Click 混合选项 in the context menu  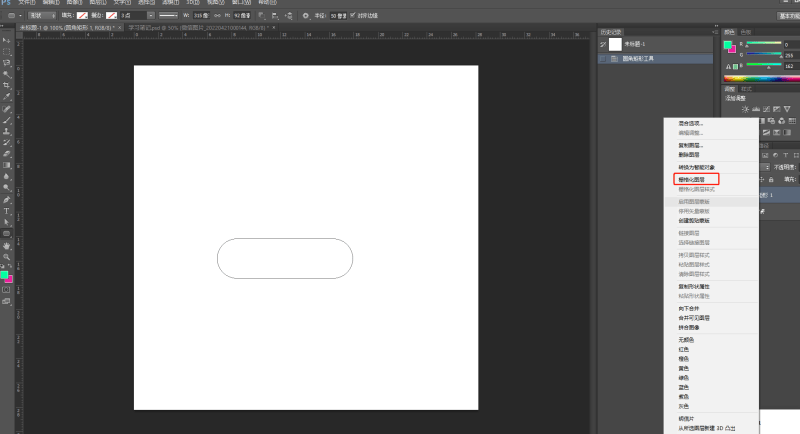pos(690,124)
